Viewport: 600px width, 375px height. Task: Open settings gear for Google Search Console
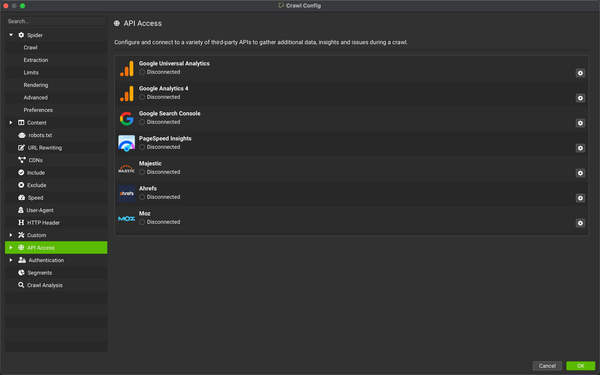click(x=580, y=123)
